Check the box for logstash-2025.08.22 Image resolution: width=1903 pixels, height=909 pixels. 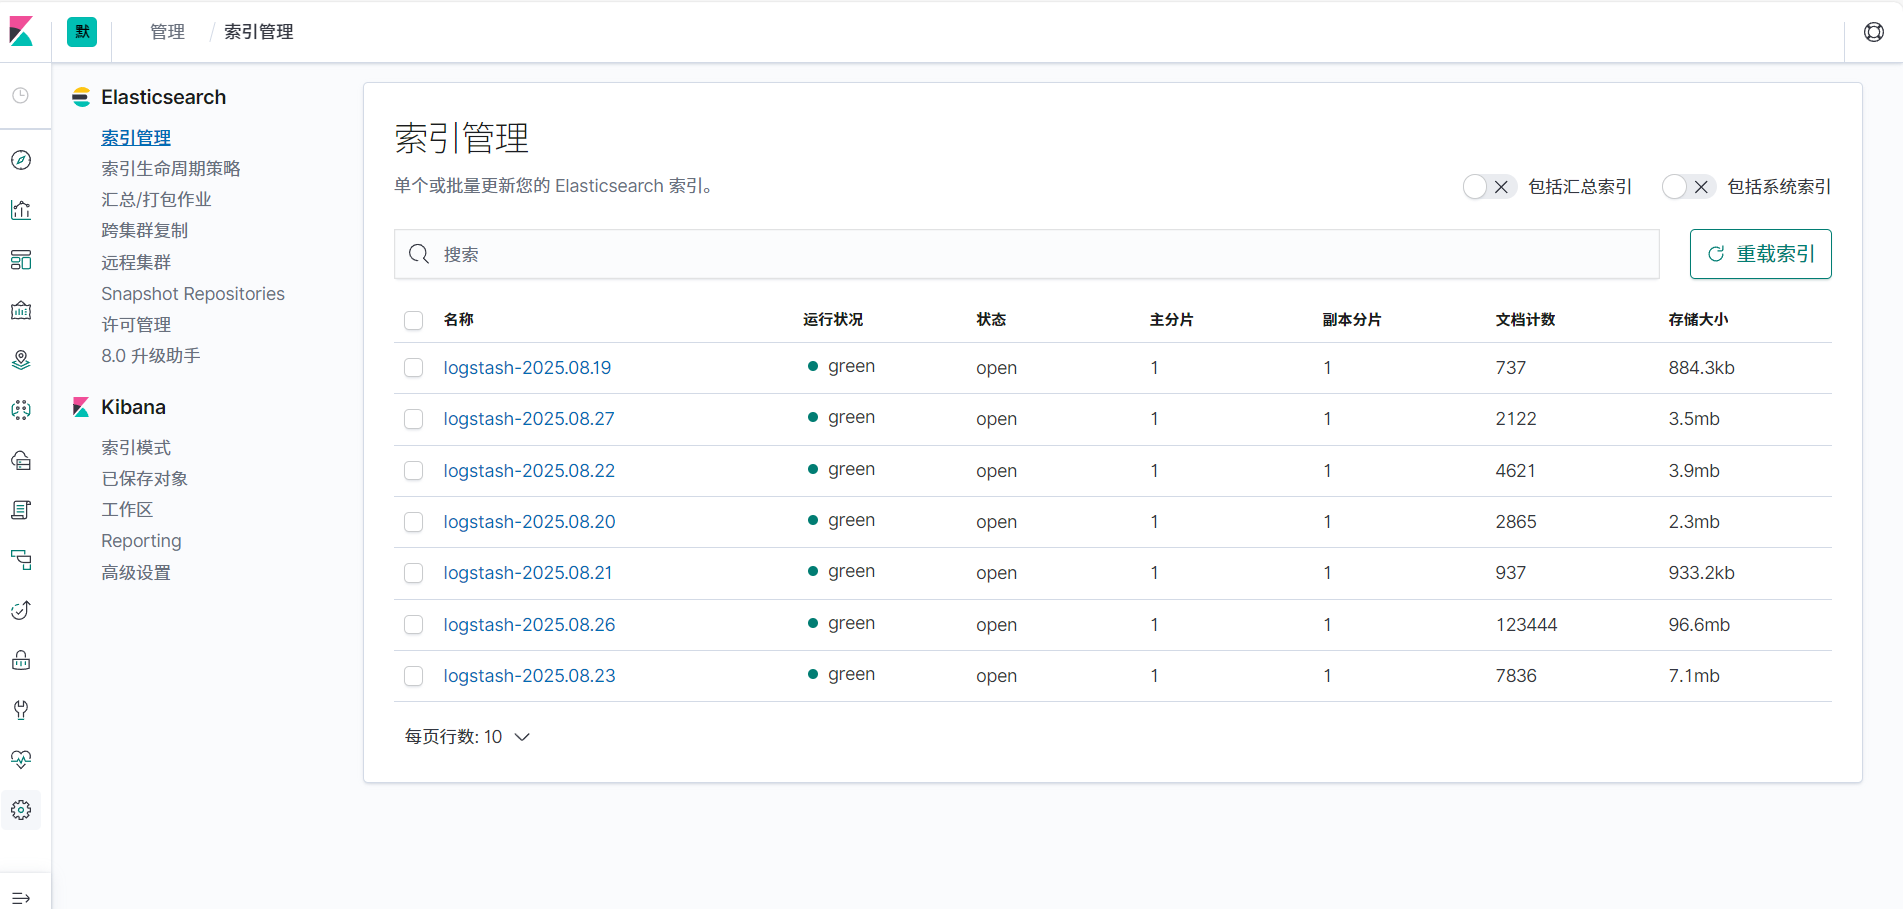coord(413,471)
